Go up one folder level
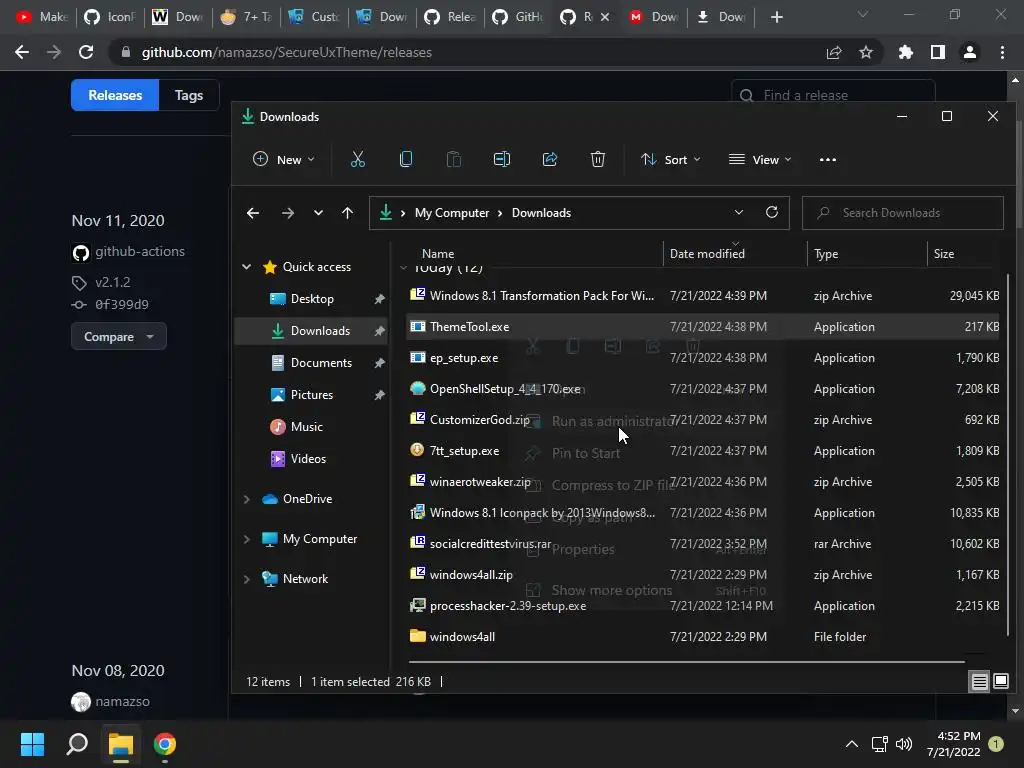1024x768 pixels. coord(347,213)
